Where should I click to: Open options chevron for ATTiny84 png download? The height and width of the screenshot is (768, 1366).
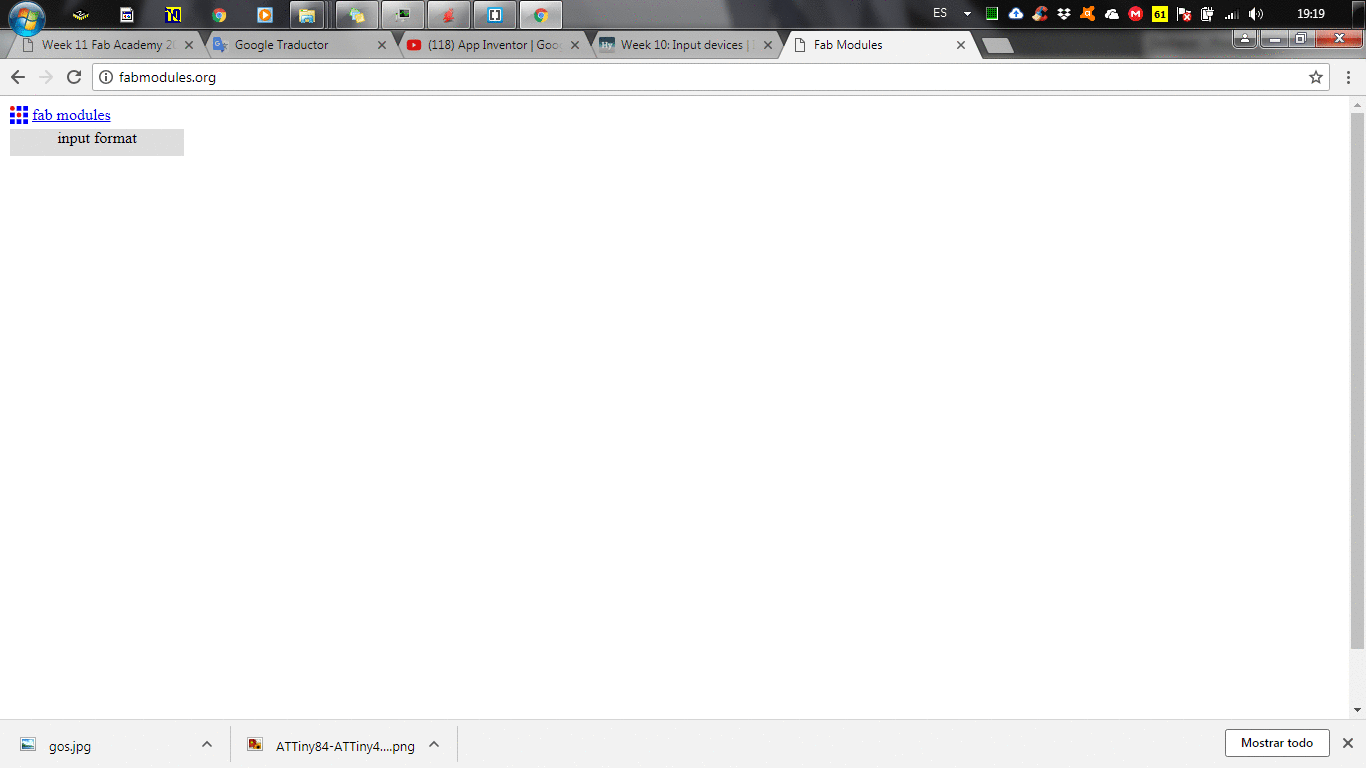pyautogui.click(x=434, y=744)
